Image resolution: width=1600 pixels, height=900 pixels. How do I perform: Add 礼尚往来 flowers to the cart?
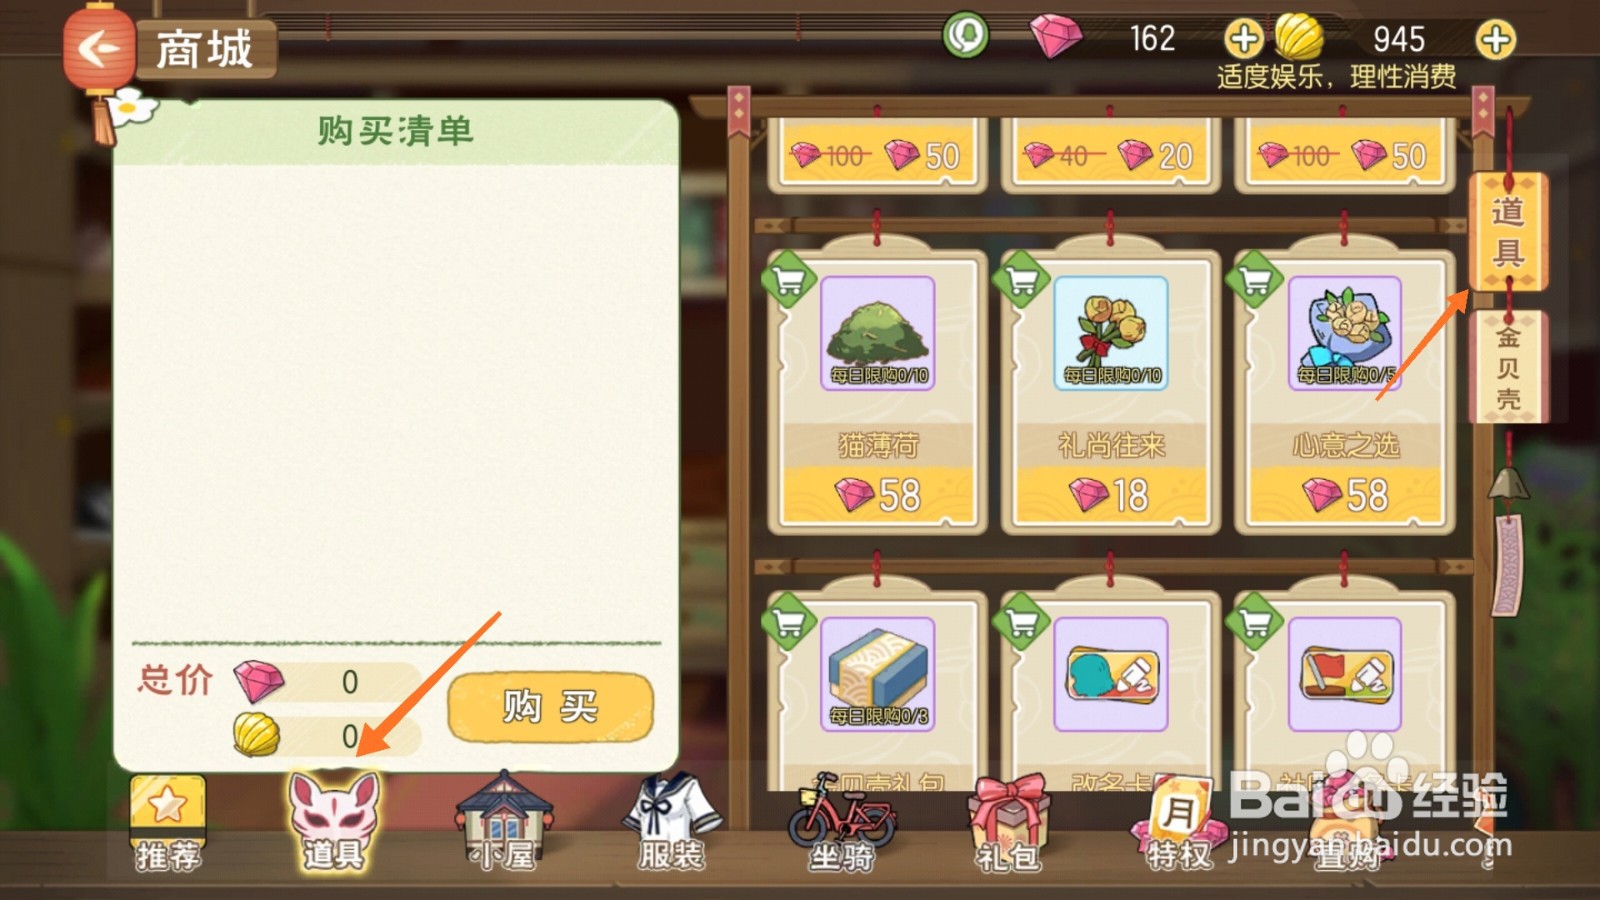point(1022,280)
